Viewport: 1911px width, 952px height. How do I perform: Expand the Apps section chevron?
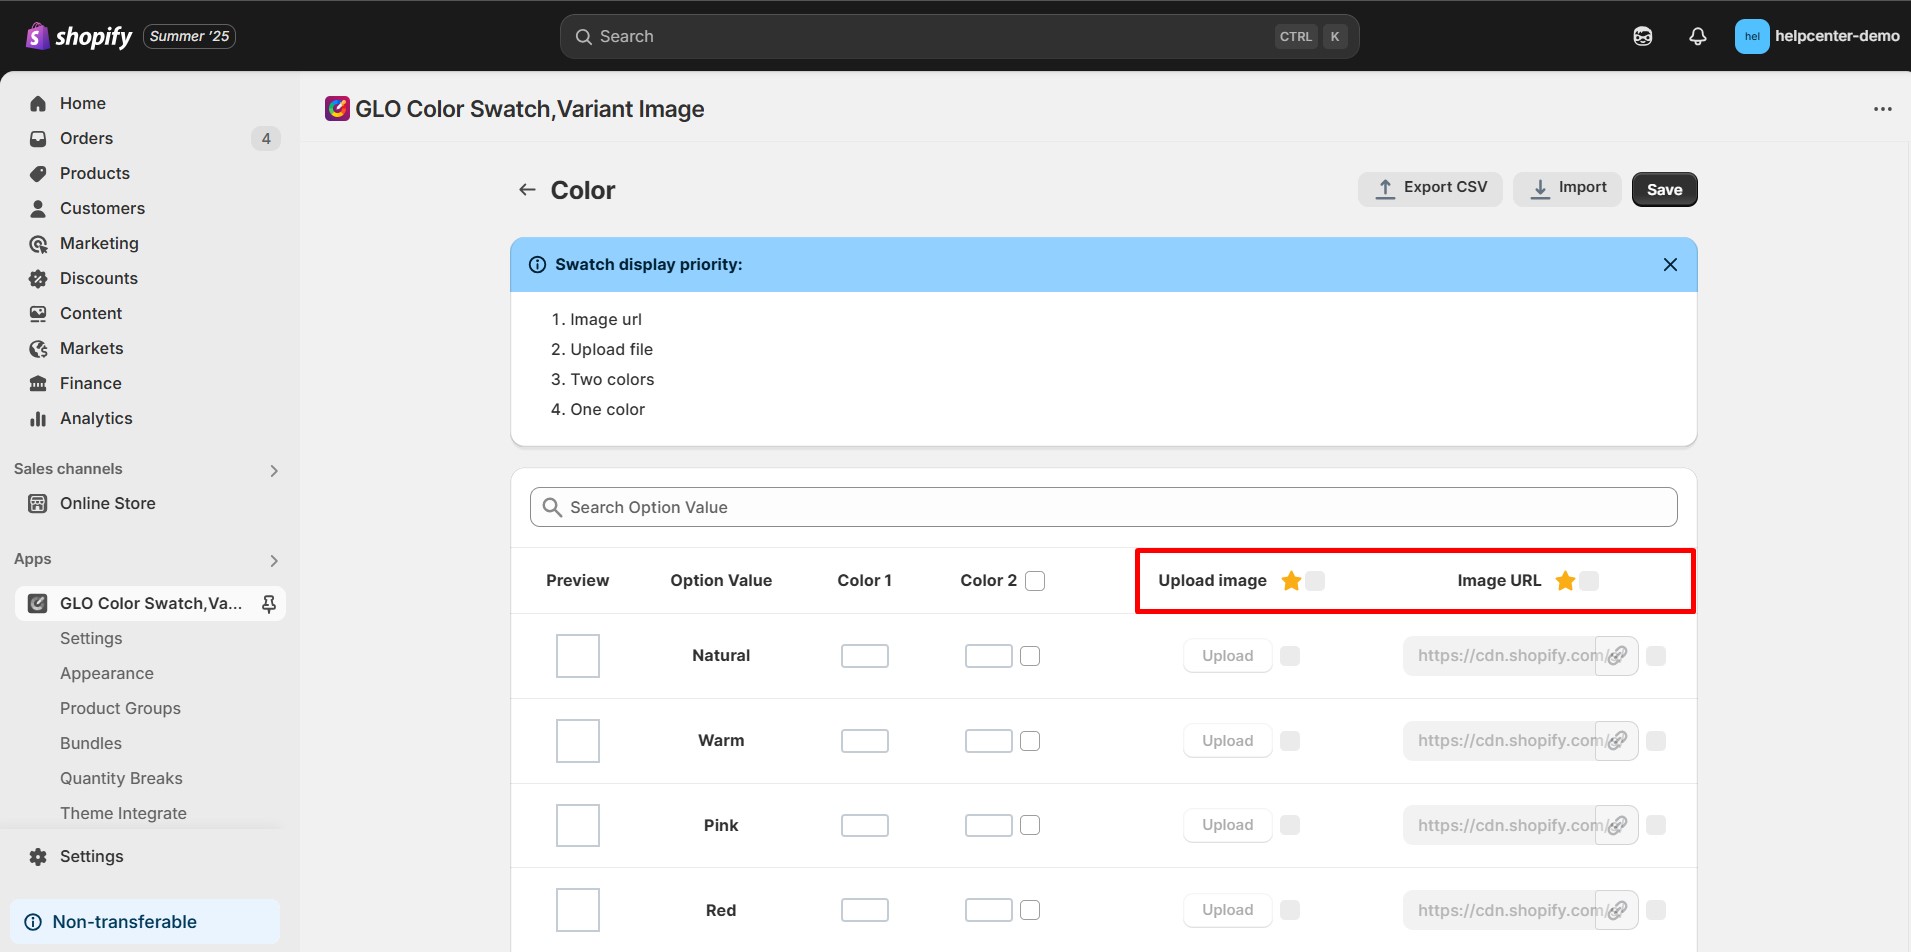(273, 560)
